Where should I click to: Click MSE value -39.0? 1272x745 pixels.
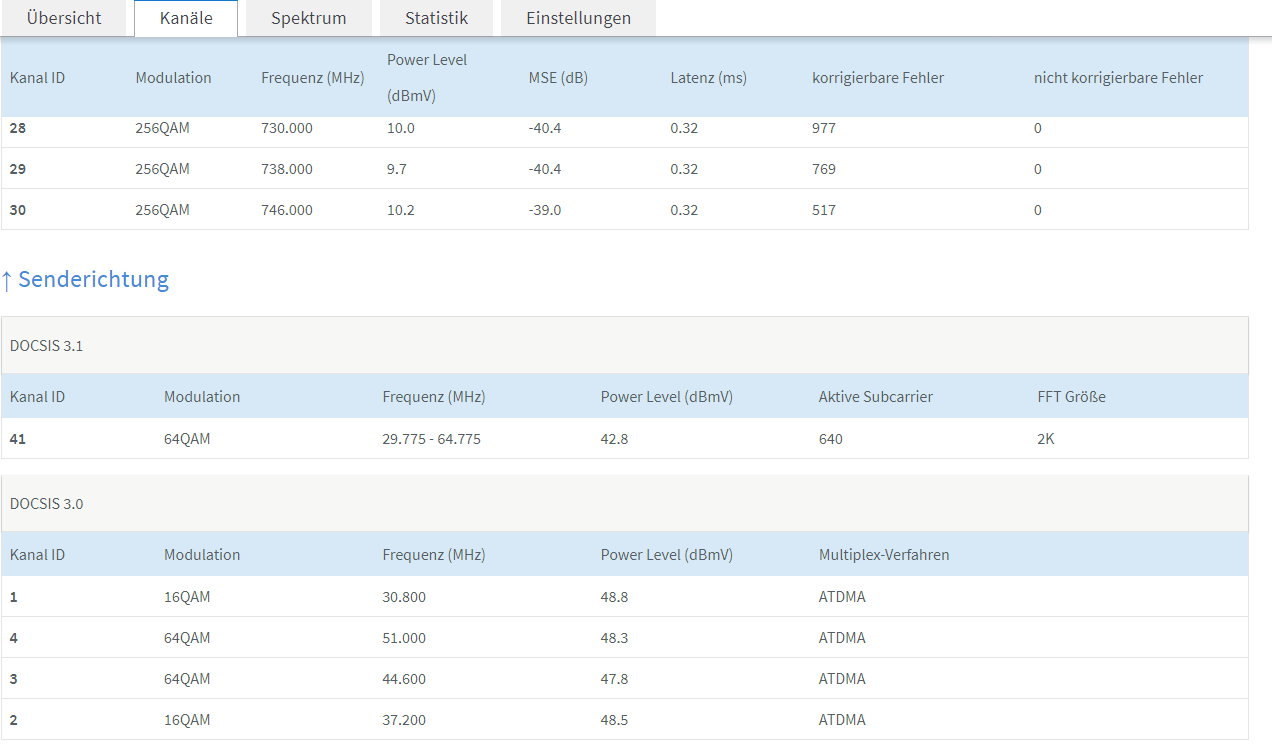545,210
